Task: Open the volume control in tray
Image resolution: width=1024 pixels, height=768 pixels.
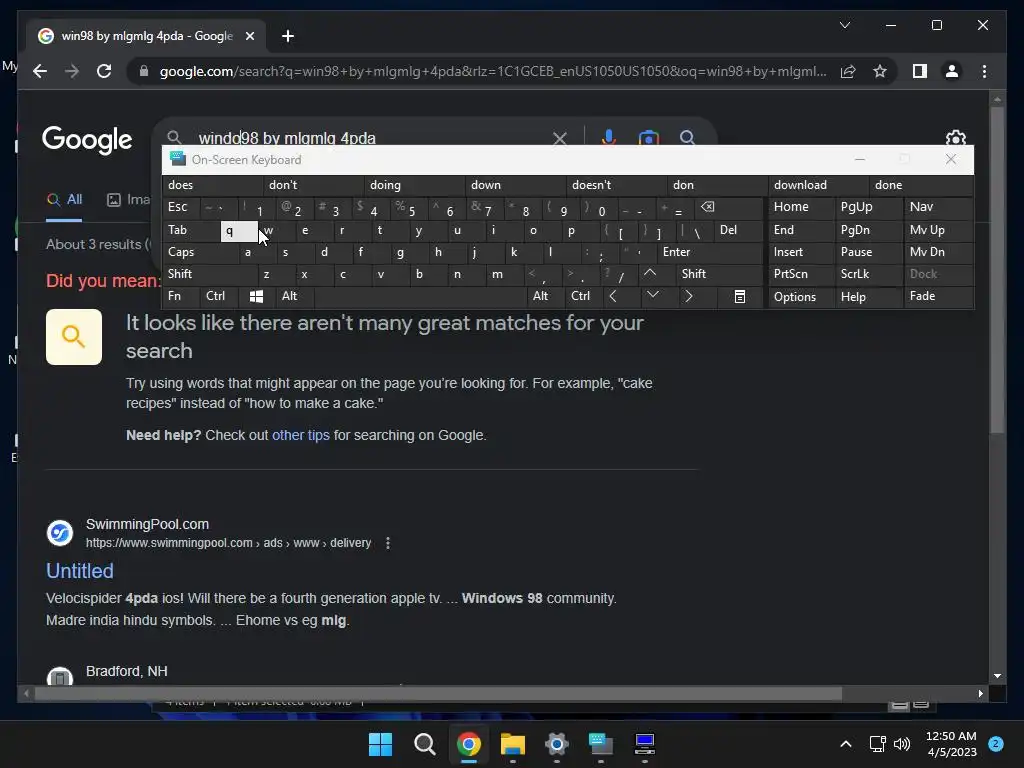Action: [x=902, y=744]
